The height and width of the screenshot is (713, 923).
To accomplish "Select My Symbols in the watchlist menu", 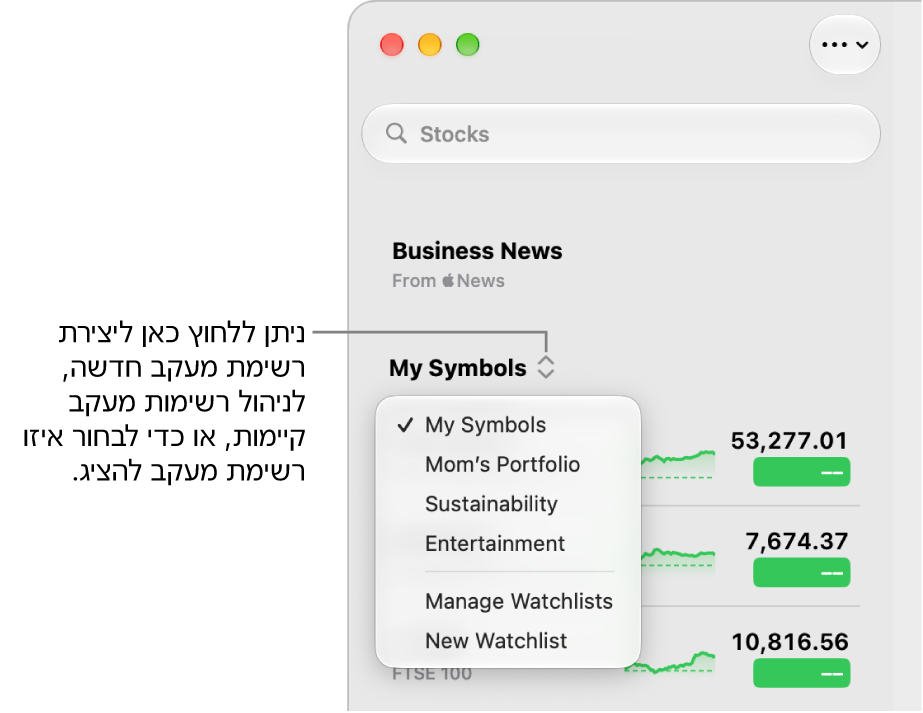I will coord(485,425).
